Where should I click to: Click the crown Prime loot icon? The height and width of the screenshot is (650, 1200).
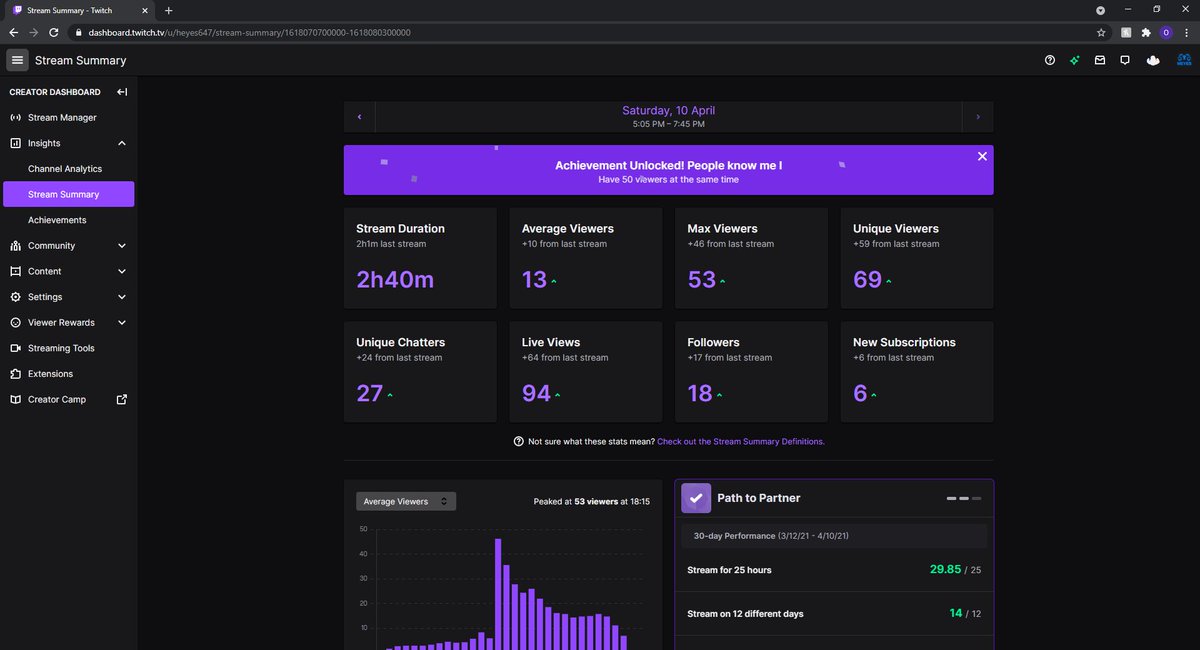(1153, 60)
